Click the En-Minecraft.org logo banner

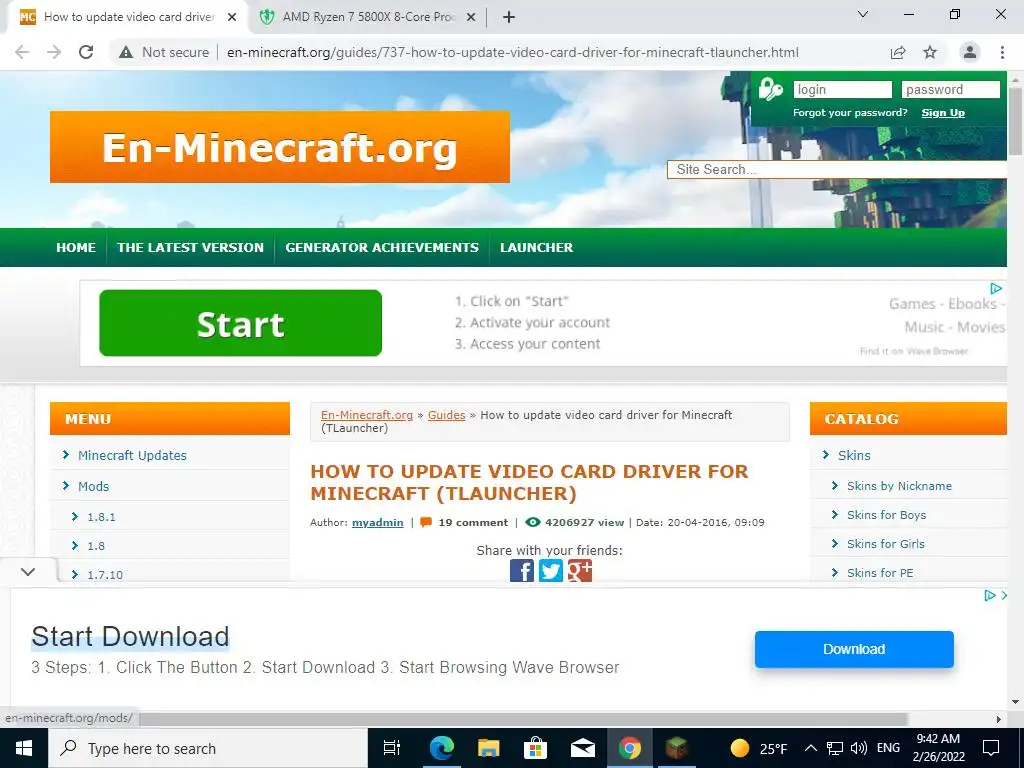[280, 147]
